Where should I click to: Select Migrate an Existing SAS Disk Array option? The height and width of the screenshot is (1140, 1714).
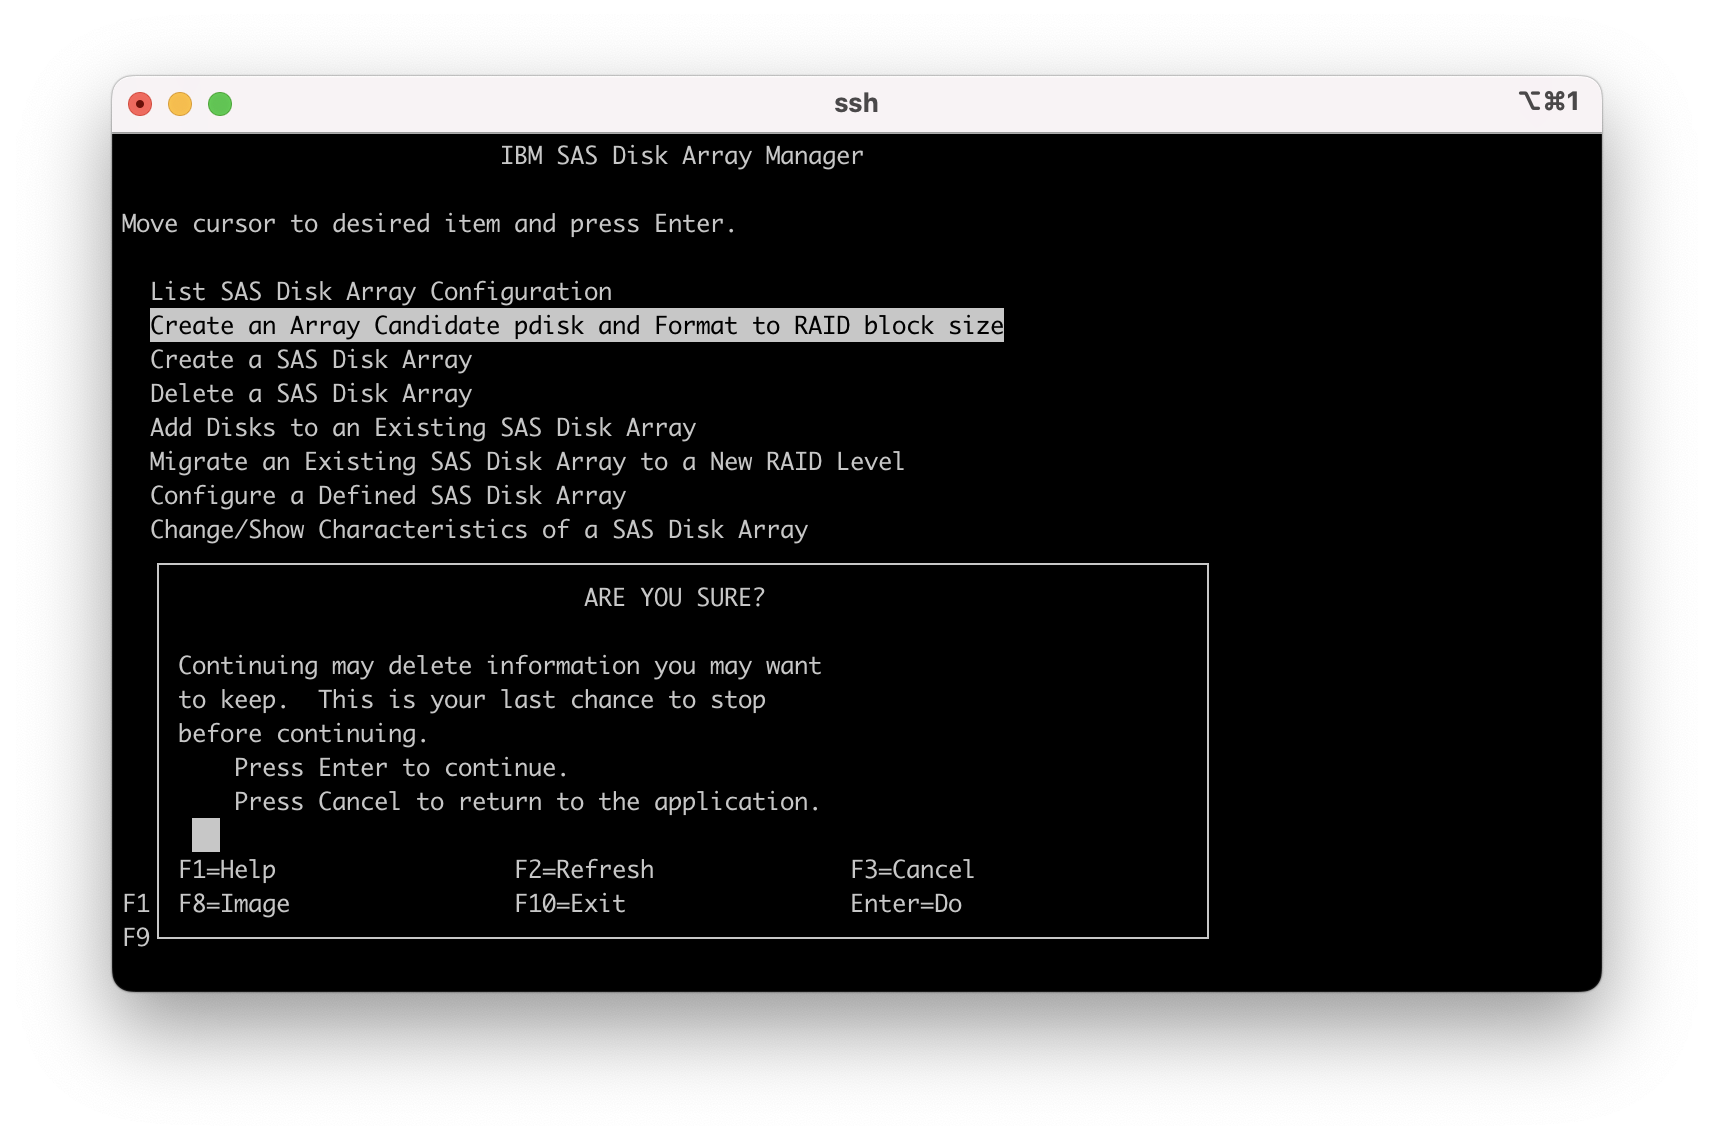[x=527, y=462]
